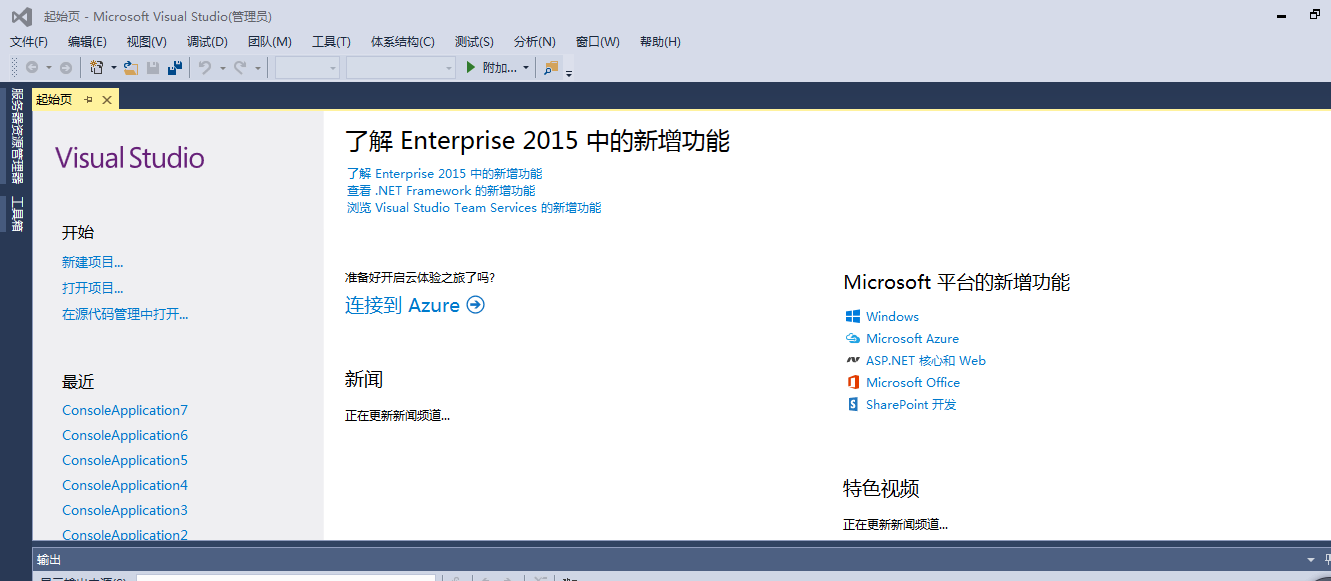Expand the 附加 debug target dropdown arrow
Image resolution: width=1331 pixels, height=581 pixels.
[526, 68]
